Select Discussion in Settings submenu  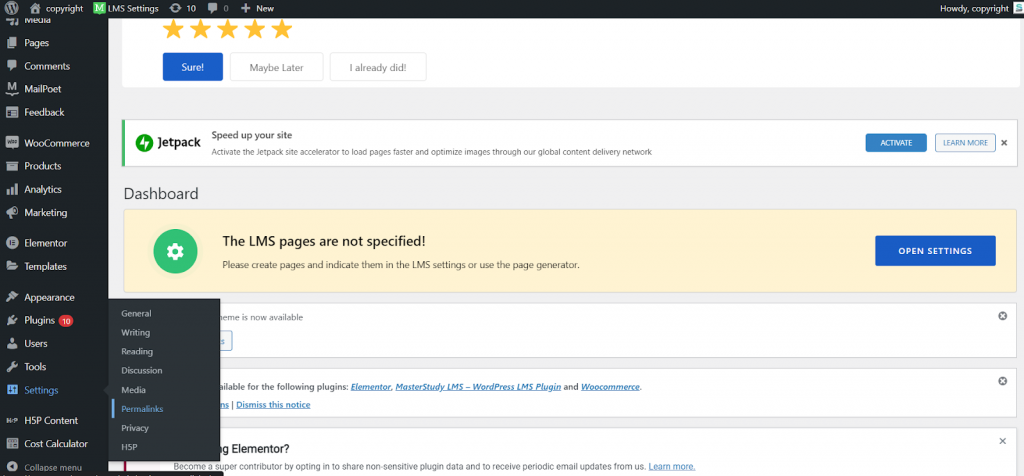141,371
